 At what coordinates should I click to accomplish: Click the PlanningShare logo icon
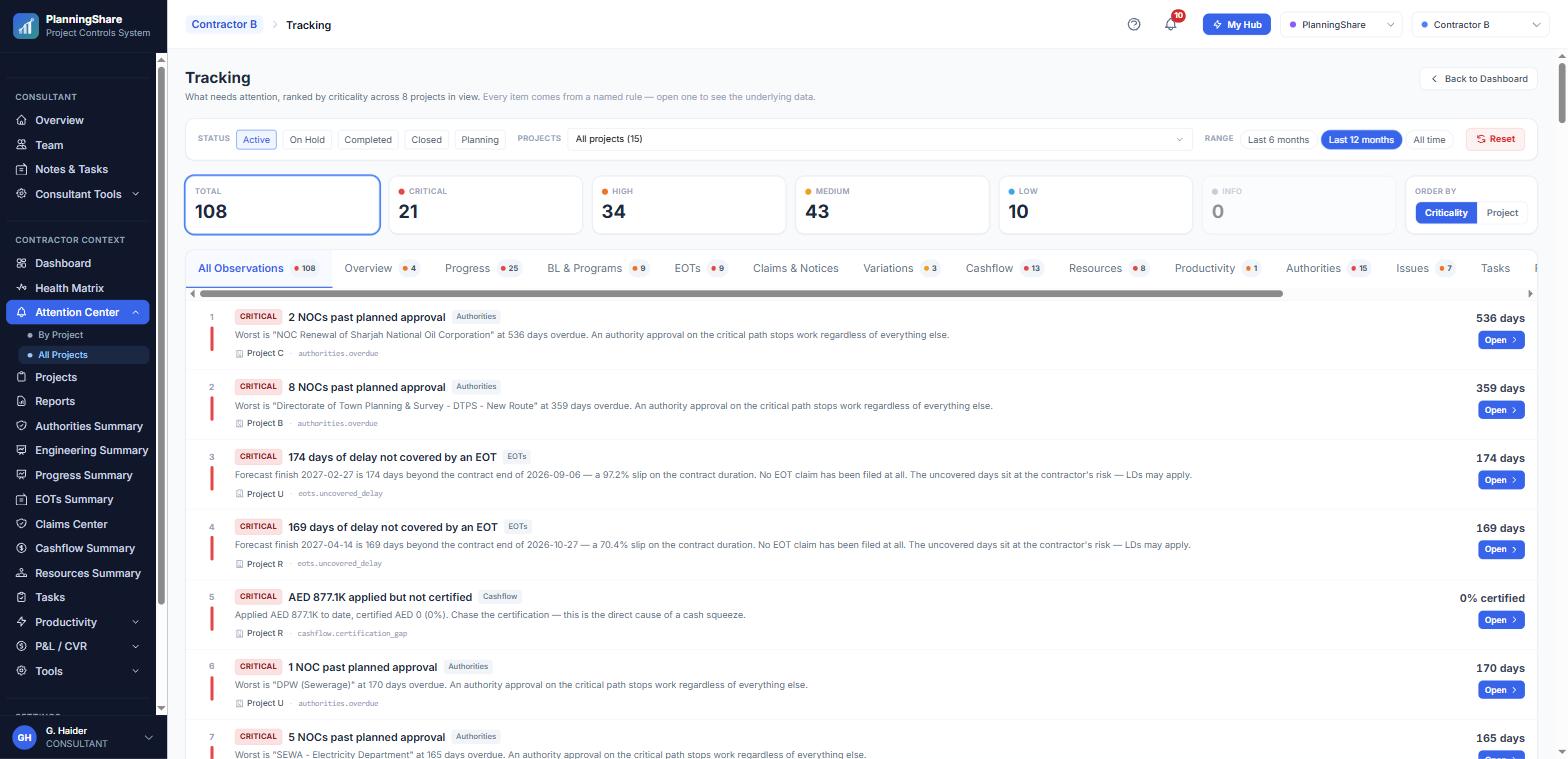click(26, 25)
